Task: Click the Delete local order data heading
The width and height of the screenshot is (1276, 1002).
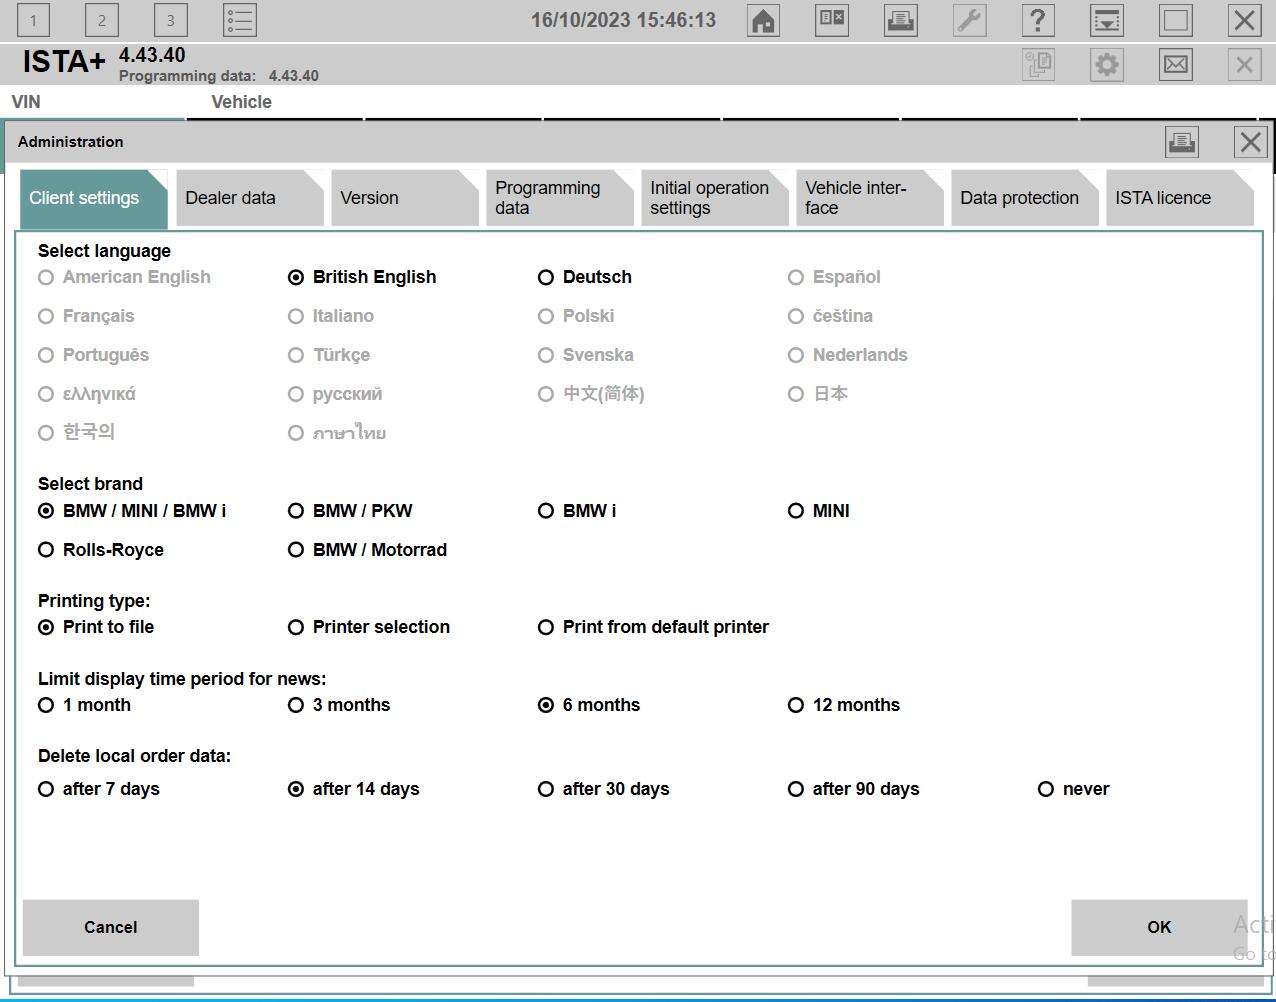Action: (134, 756)
